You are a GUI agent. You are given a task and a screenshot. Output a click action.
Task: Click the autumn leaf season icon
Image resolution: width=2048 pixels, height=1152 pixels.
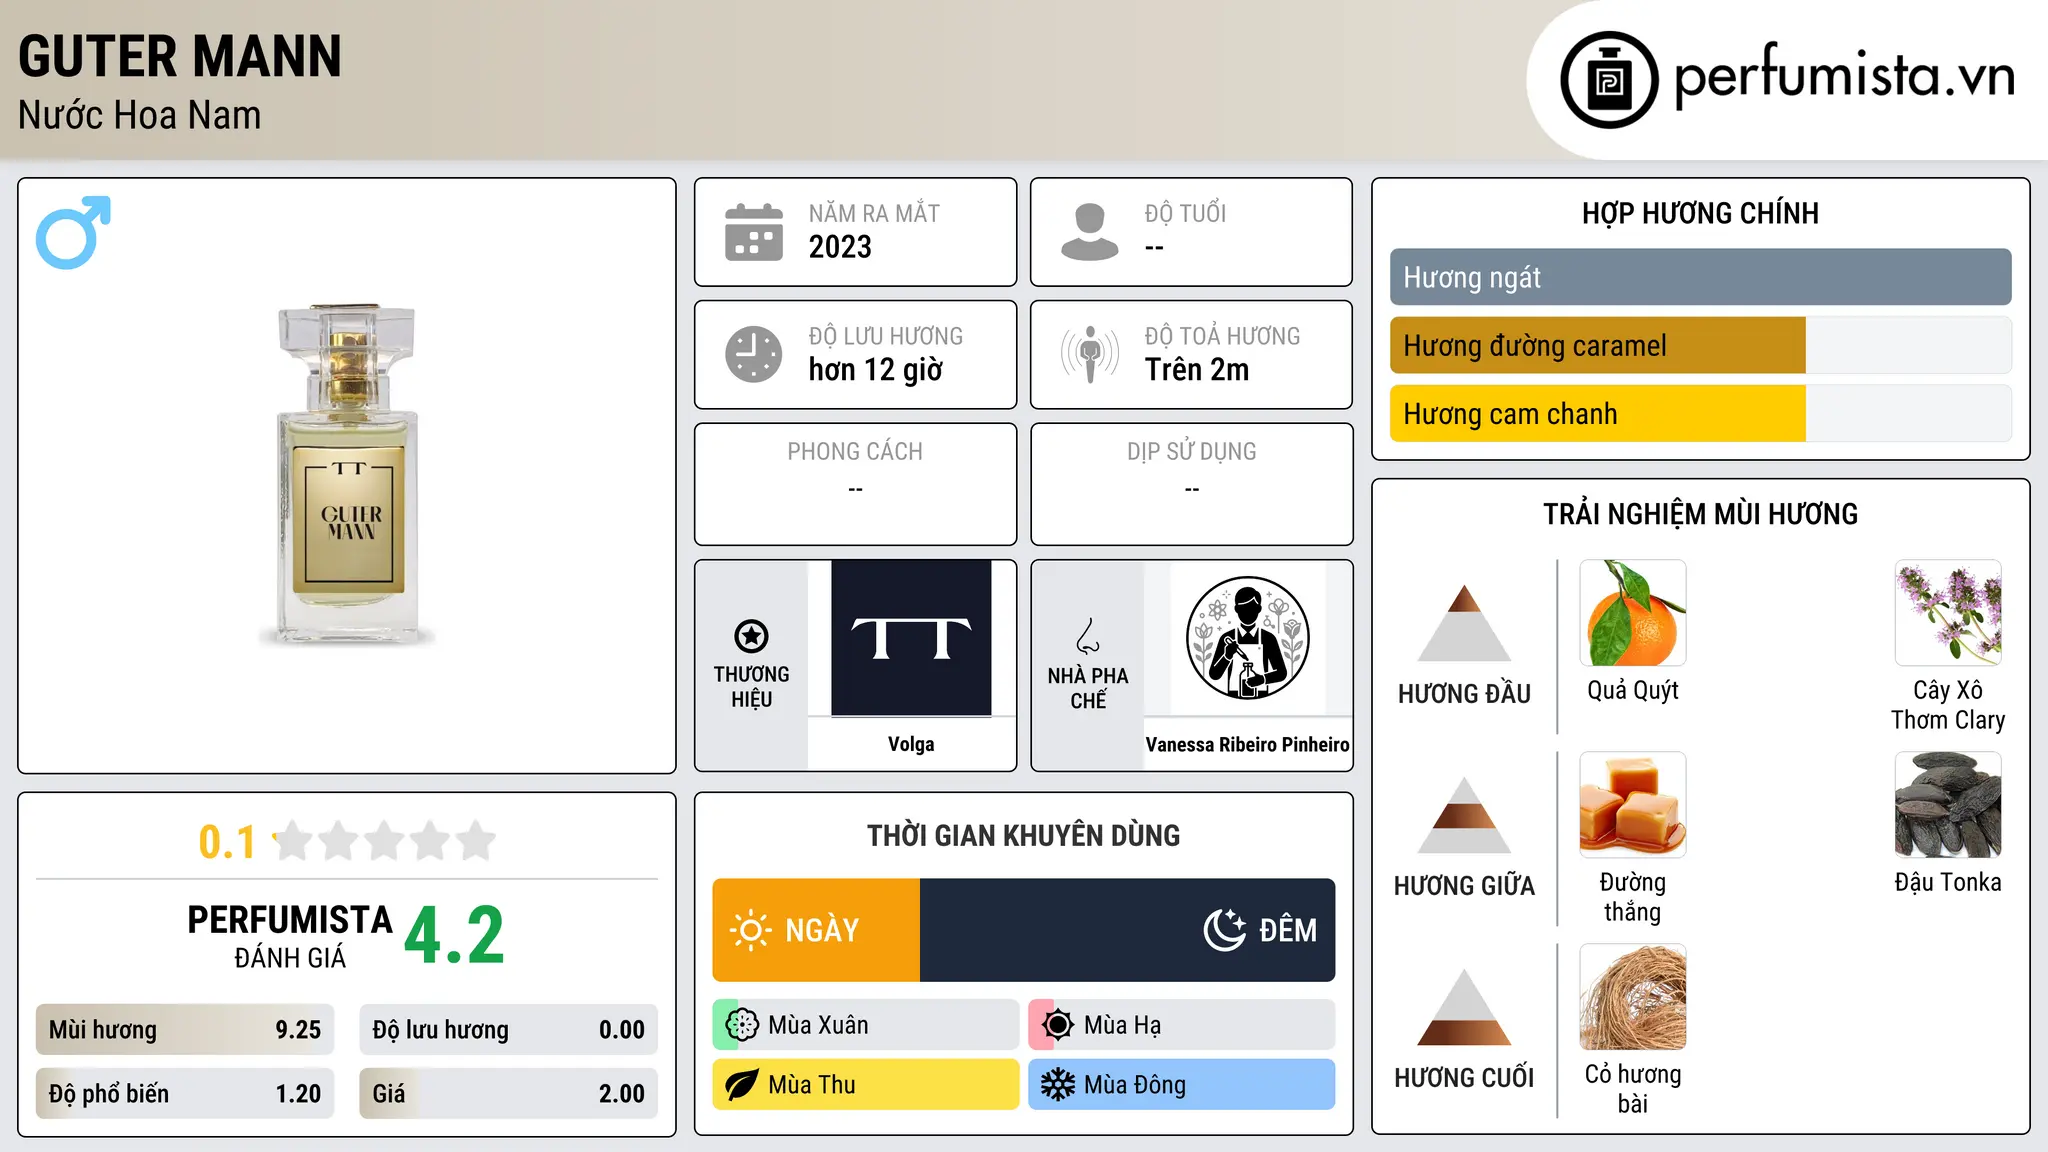[x=742, y=1085]
